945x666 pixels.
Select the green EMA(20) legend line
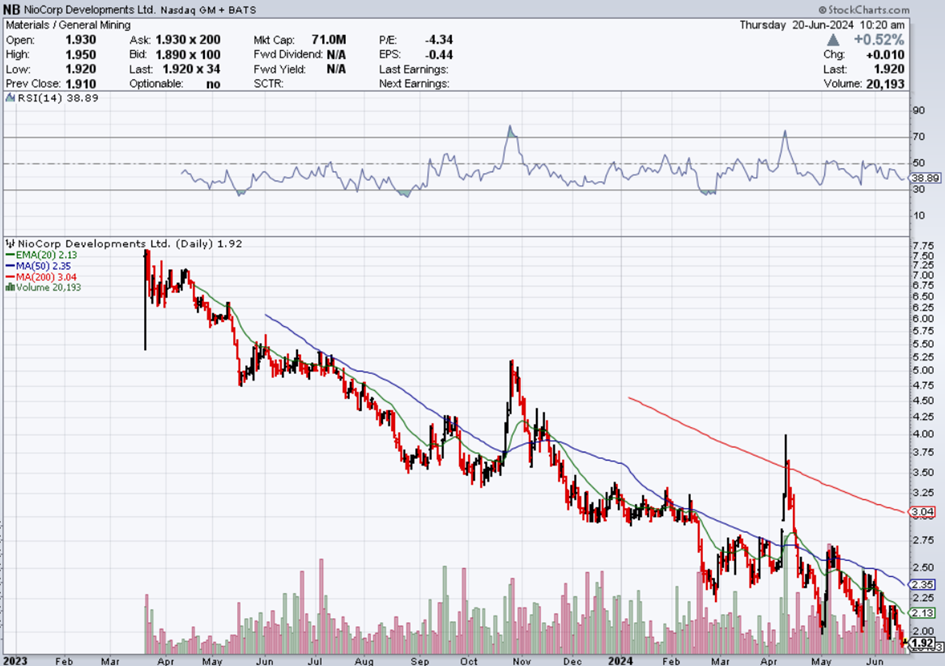click(10, 255)
